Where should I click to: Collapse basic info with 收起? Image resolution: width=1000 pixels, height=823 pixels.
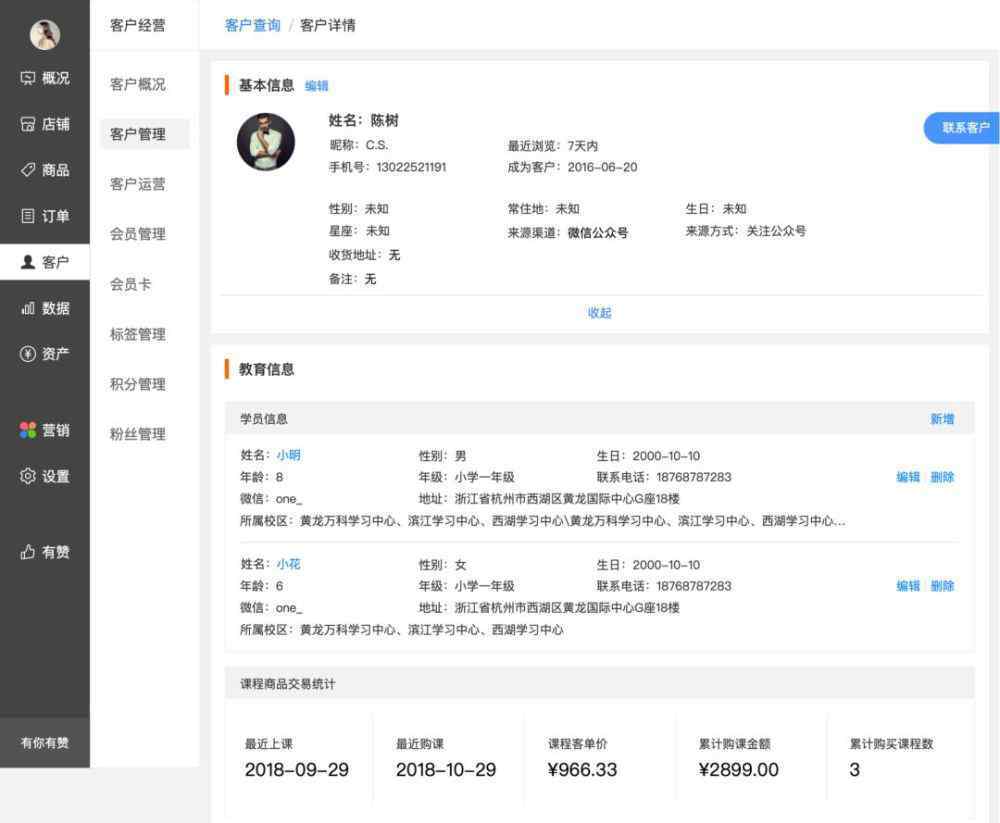(599, 313)
